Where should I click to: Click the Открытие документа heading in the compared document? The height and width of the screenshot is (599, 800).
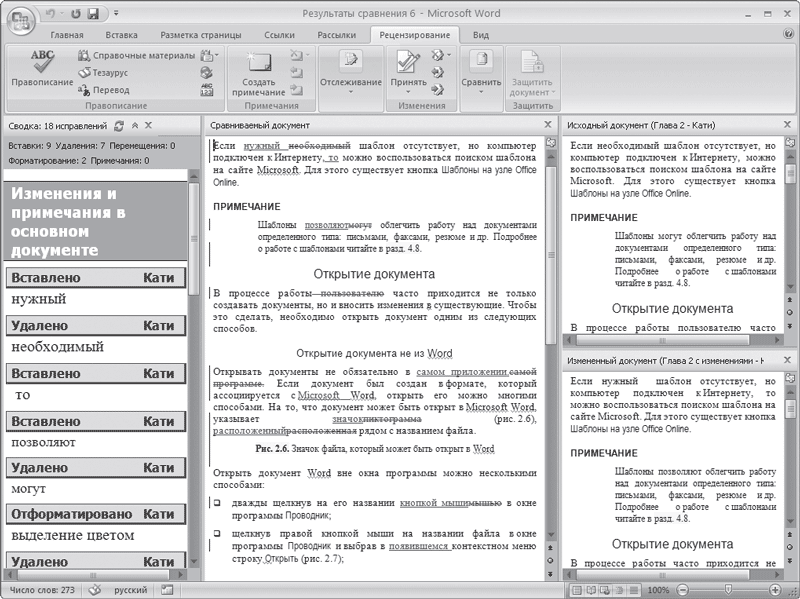(374, 274)
